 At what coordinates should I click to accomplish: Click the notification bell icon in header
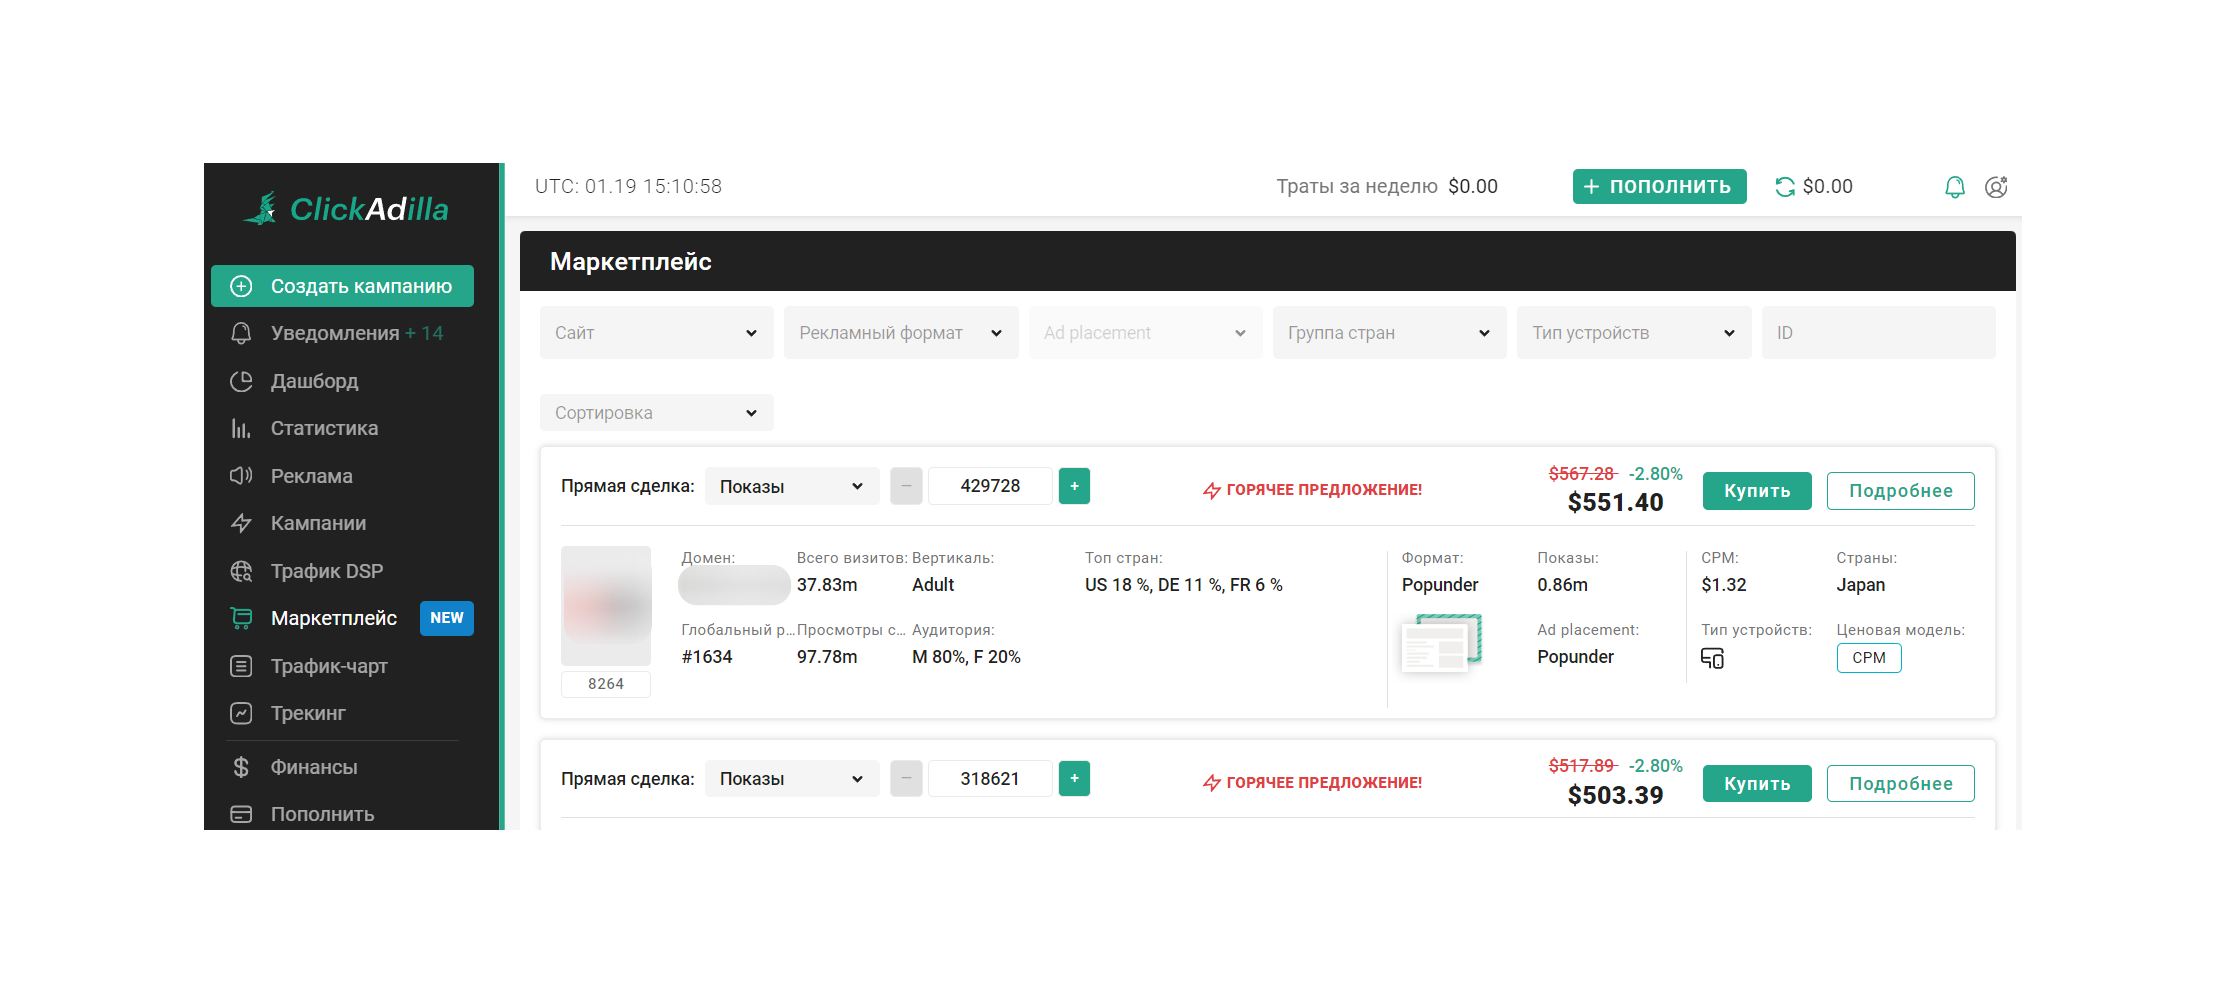coord(1954,187)
